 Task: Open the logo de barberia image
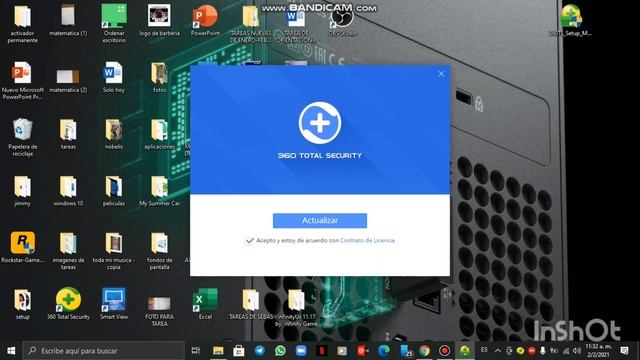coord(159,20)
